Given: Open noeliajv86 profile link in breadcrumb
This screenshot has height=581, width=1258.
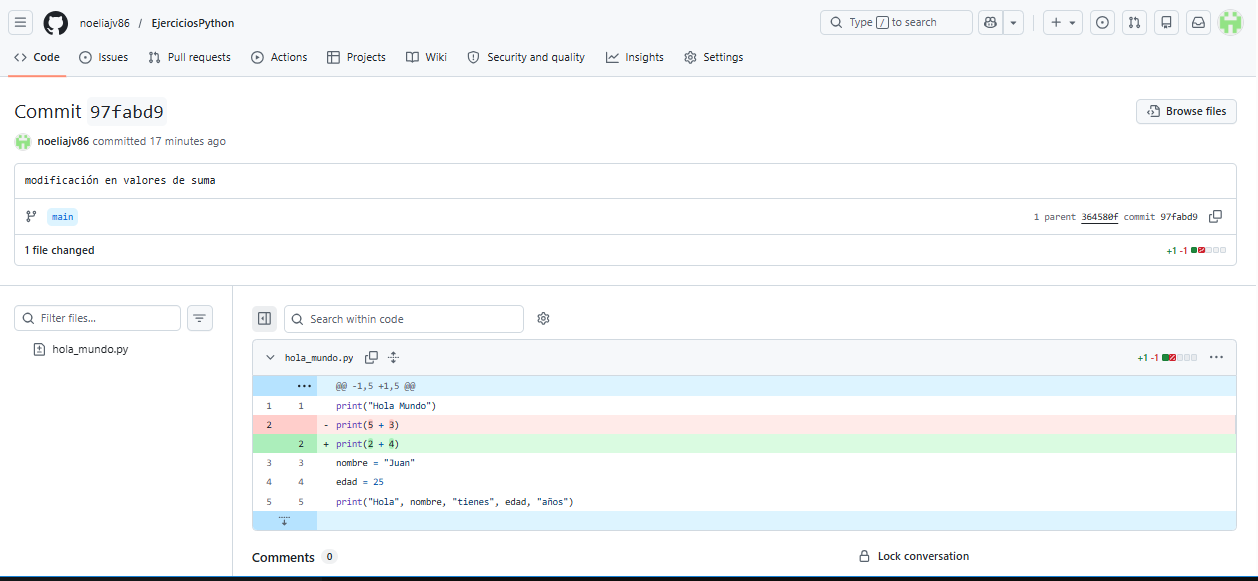Looking at the screenshot, I should 105,23.
